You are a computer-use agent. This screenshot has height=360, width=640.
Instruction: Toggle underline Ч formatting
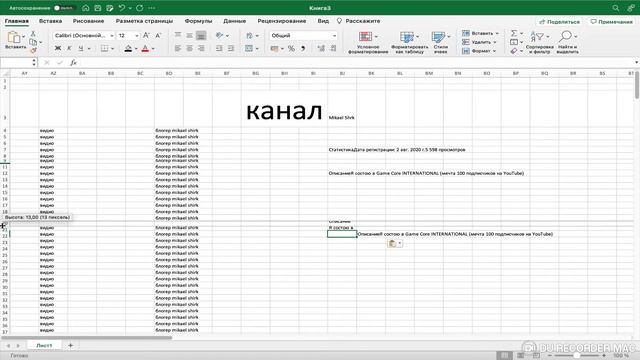tap(80, 49)
